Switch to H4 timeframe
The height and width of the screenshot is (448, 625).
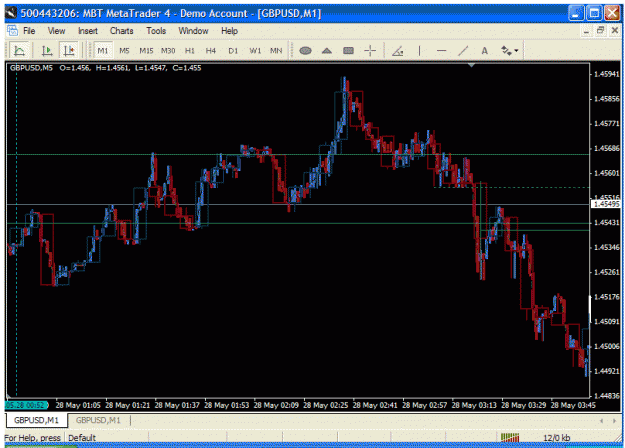tap(211, 51)
